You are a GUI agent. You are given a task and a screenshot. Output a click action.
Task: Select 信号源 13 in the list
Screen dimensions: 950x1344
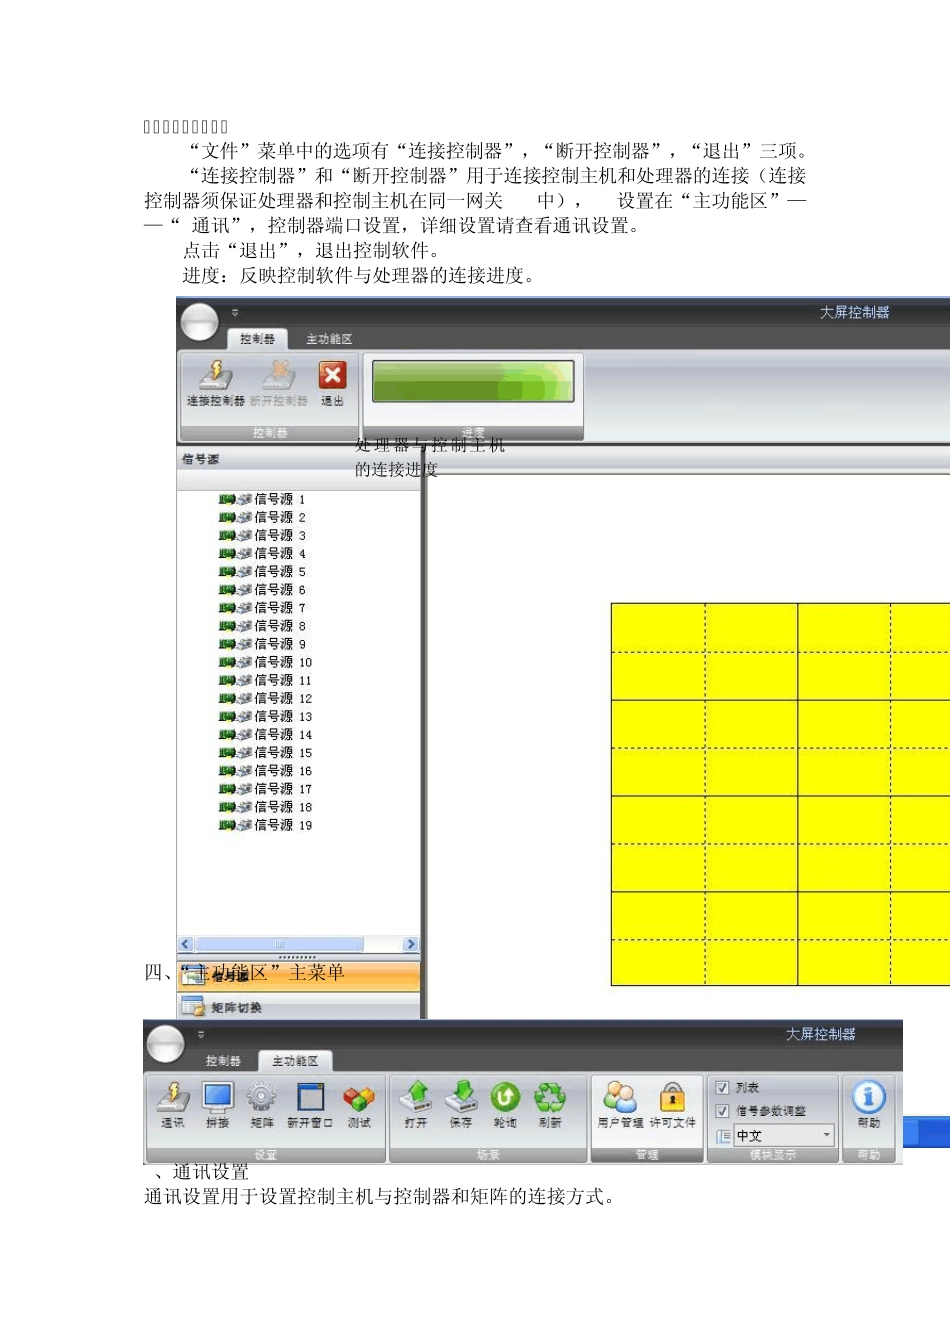(265, 716)
